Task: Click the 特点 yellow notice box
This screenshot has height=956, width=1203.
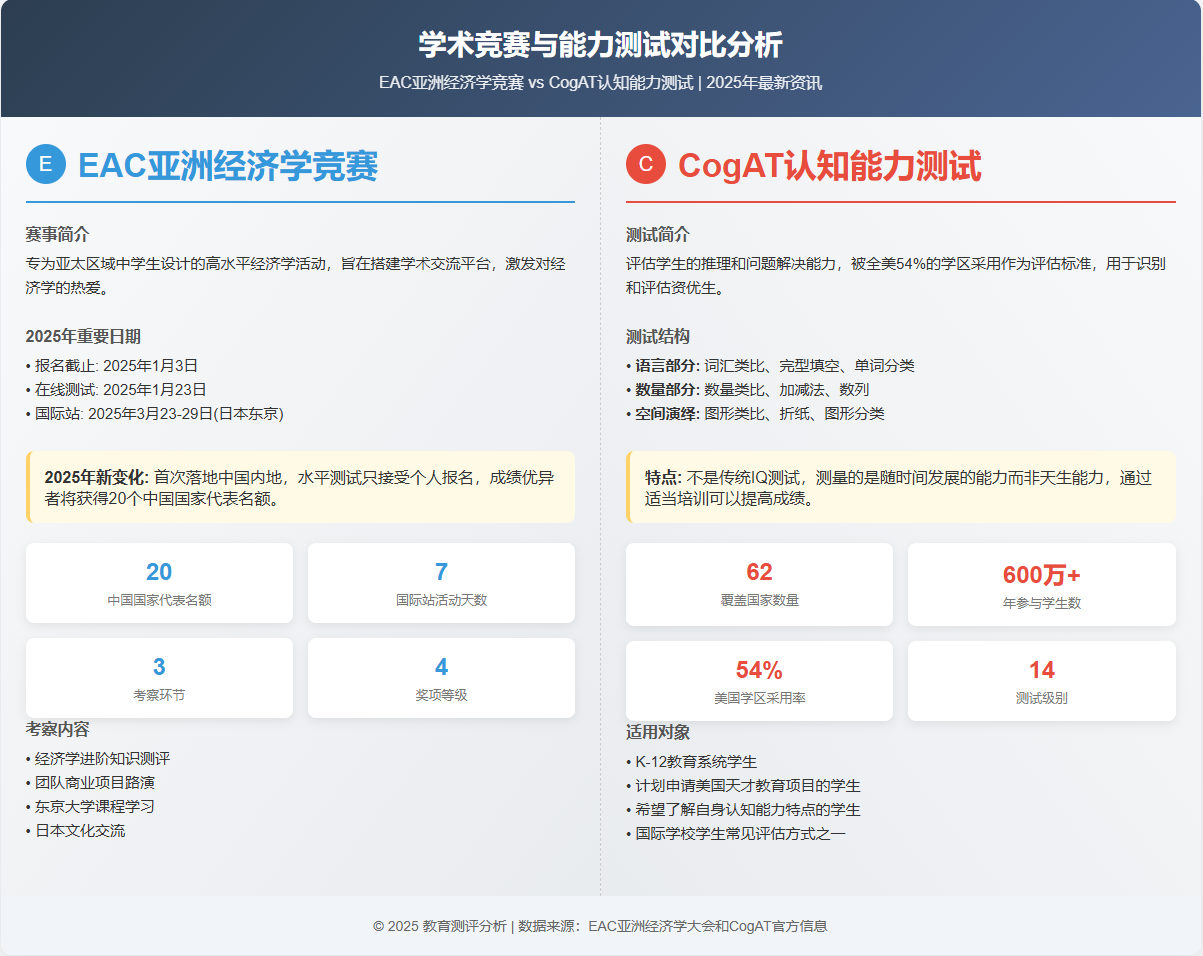Action: click(x=901, y=487)
